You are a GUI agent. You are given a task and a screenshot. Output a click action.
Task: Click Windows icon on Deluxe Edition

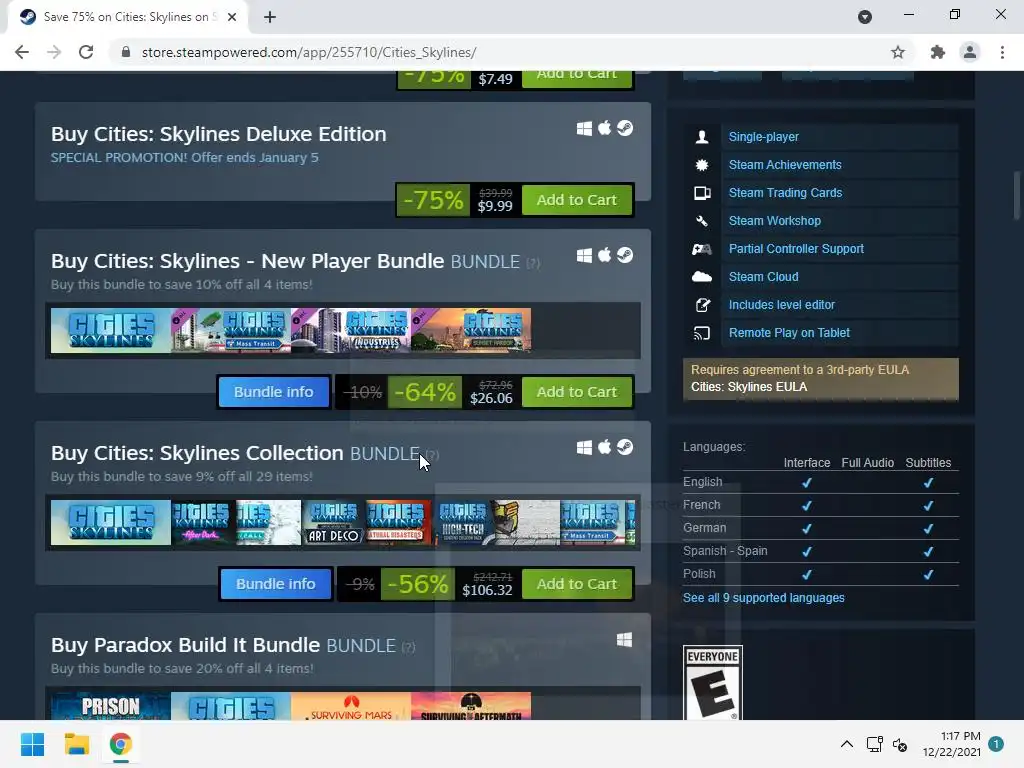coord(584,128)
